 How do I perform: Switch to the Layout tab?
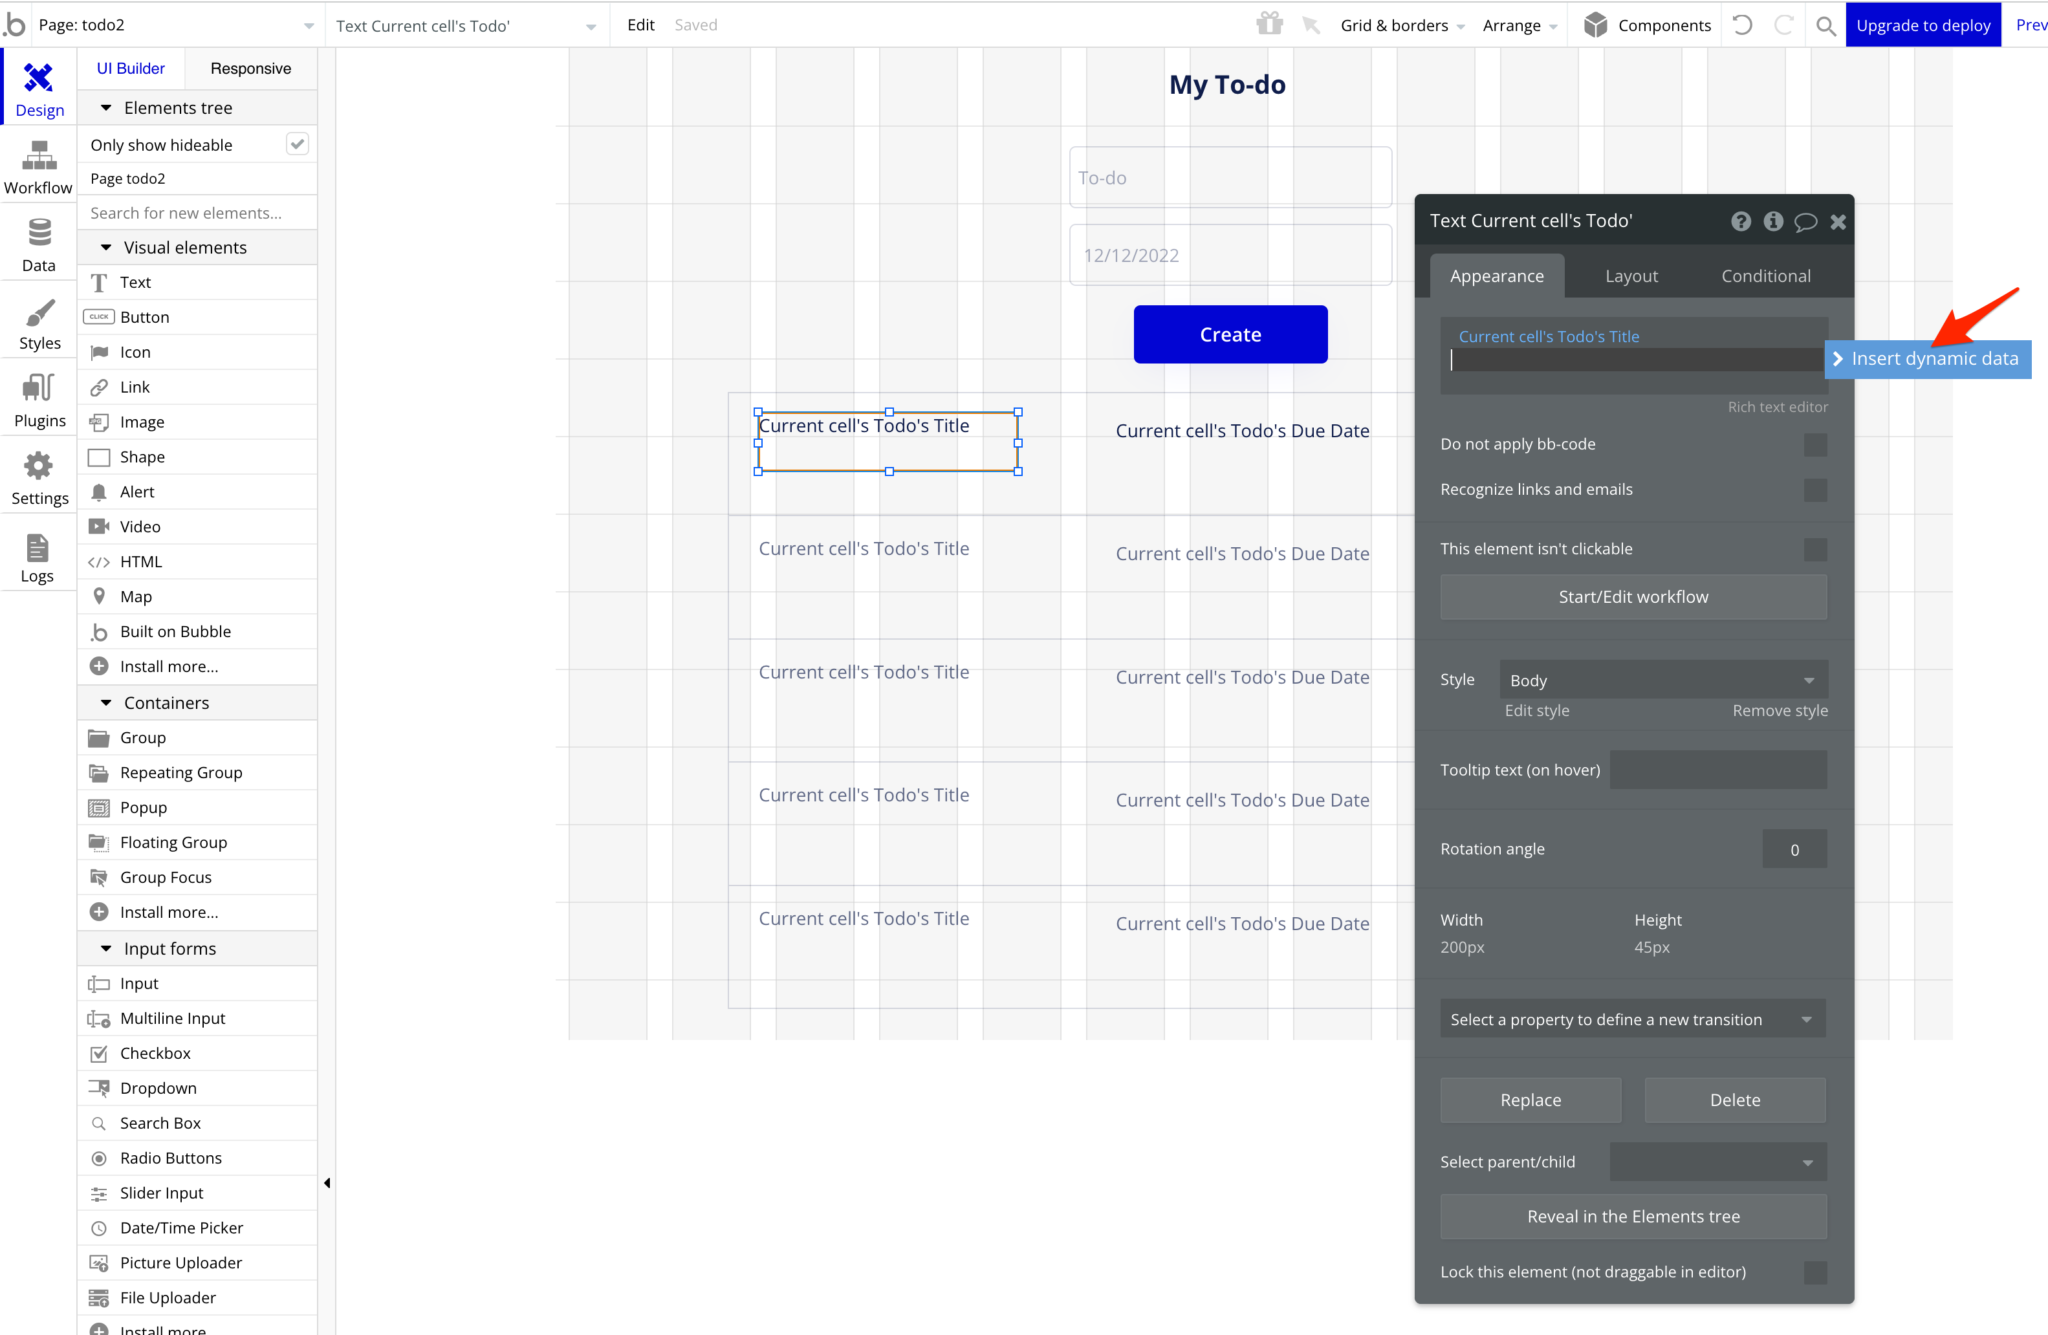(1631, 276)
